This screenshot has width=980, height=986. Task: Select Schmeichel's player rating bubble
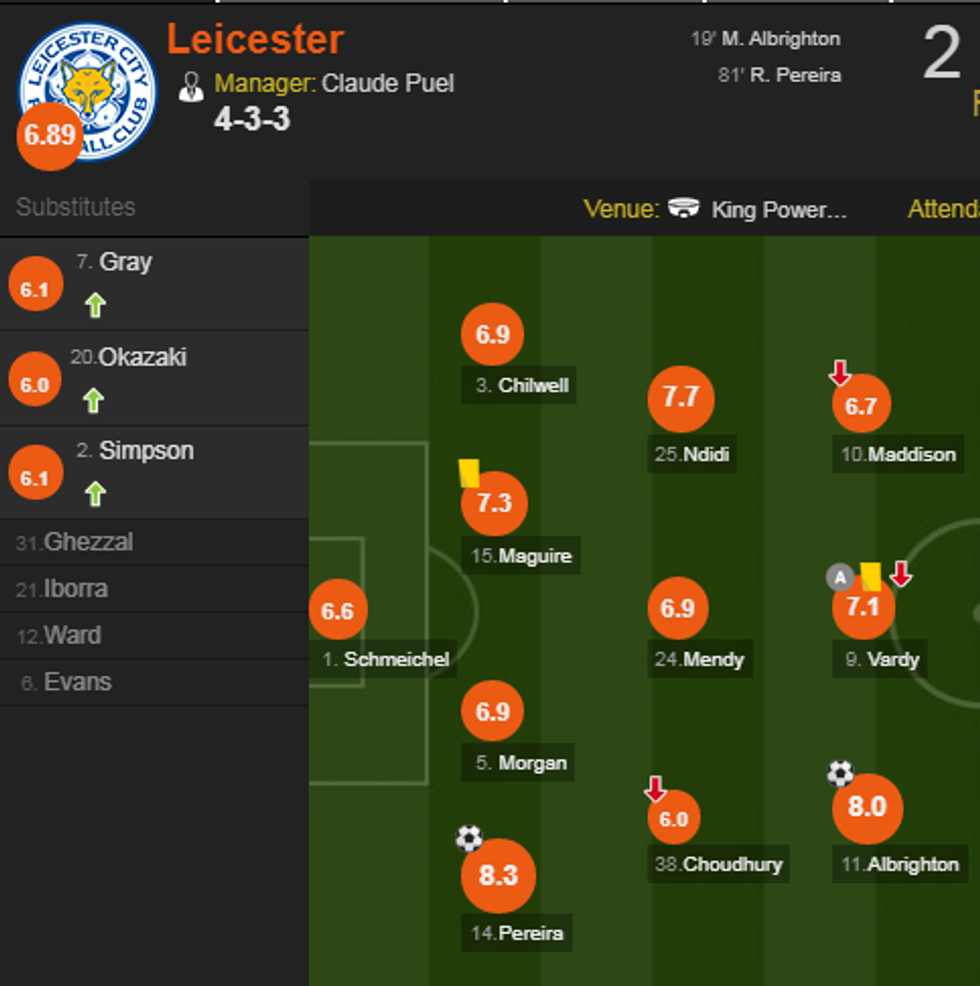tap(338, 608)
